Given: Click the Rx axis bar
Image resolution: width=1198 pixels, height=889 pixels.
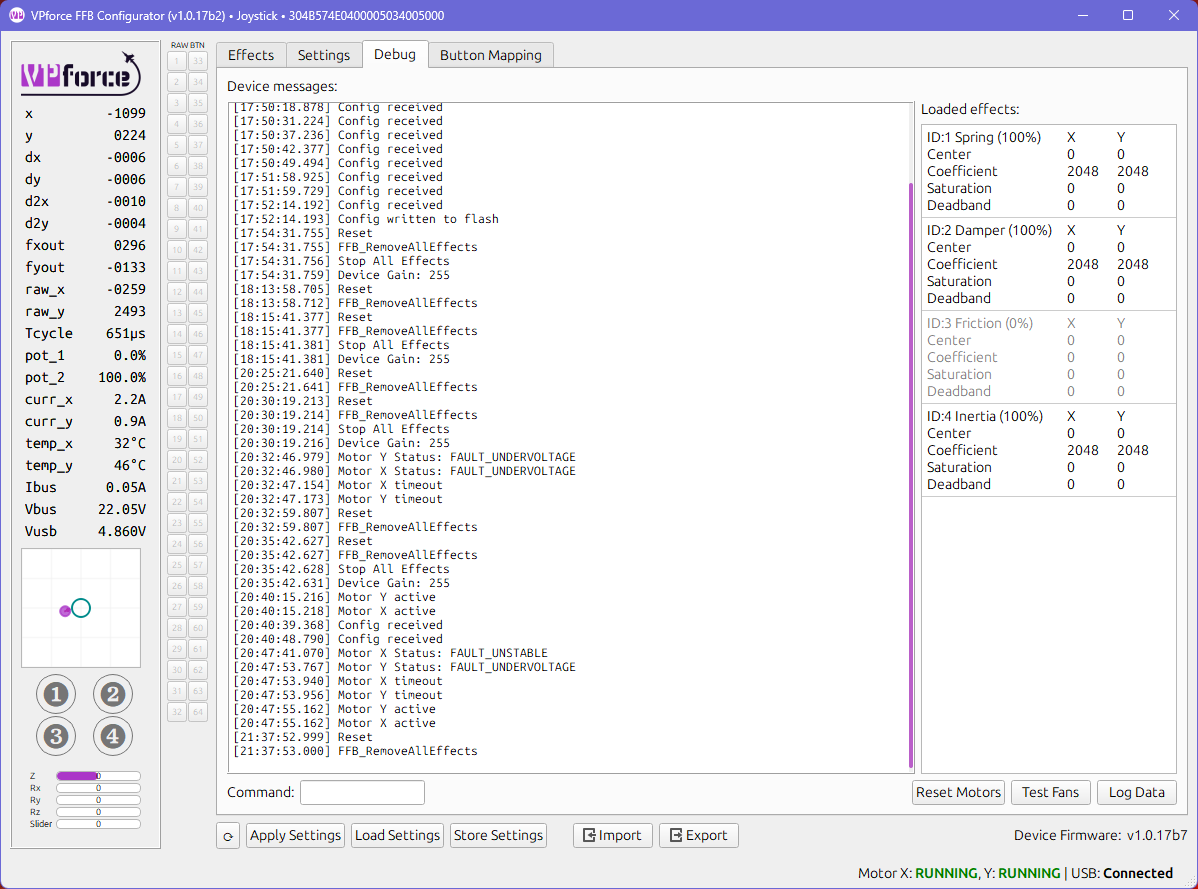Looking at the screenshot, I should 99,788.
